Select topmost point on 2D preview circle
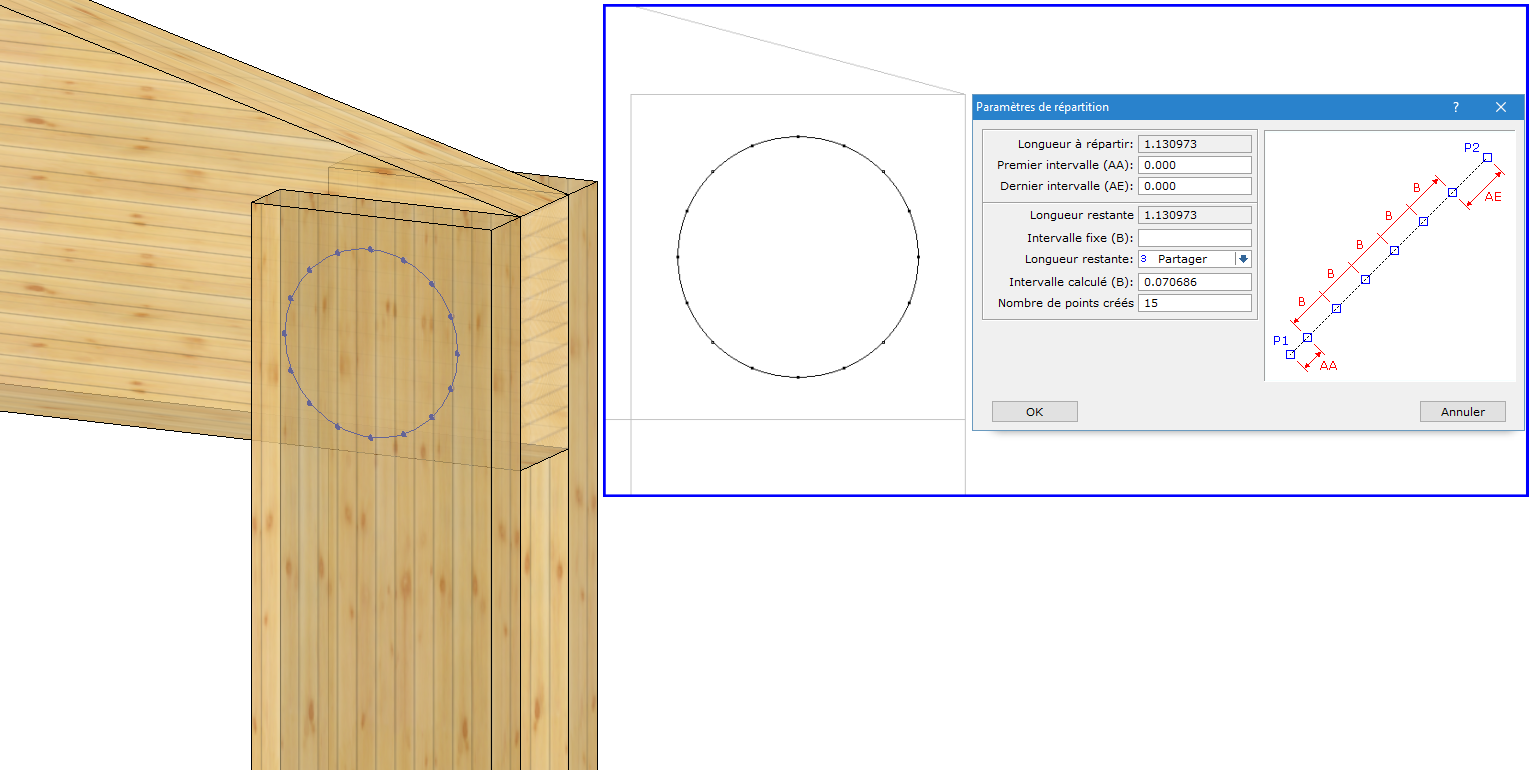 pyautogui.click(x=798, y=136)
